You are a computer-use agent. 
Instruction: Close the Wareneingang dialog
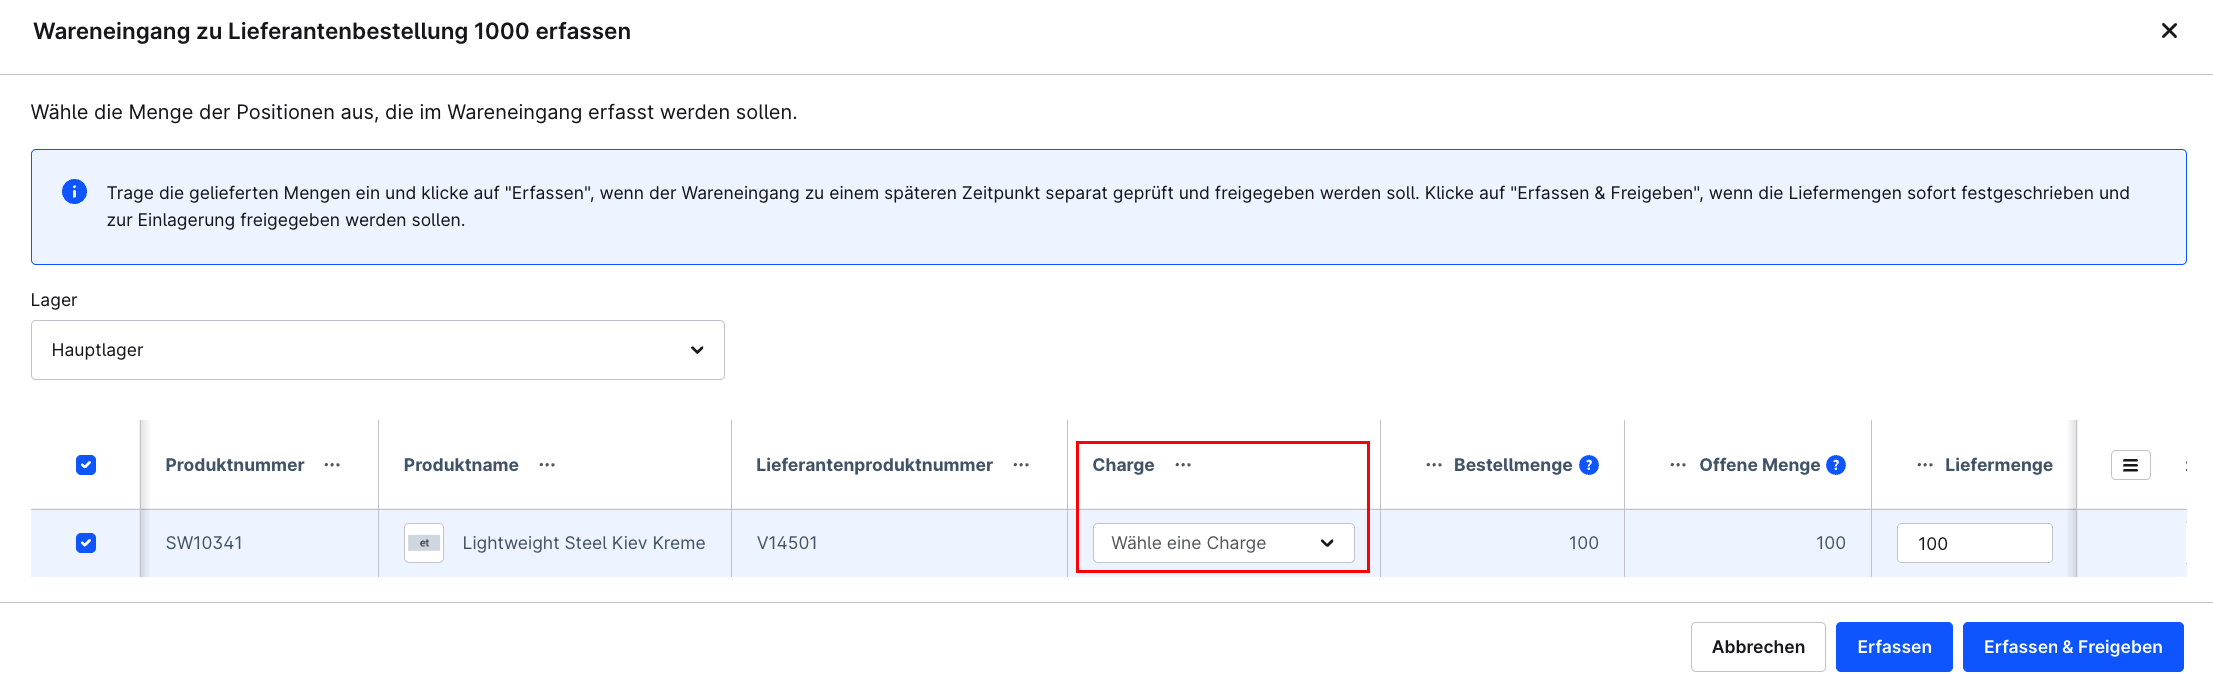pyautogui.click(x=2169, y=31)
